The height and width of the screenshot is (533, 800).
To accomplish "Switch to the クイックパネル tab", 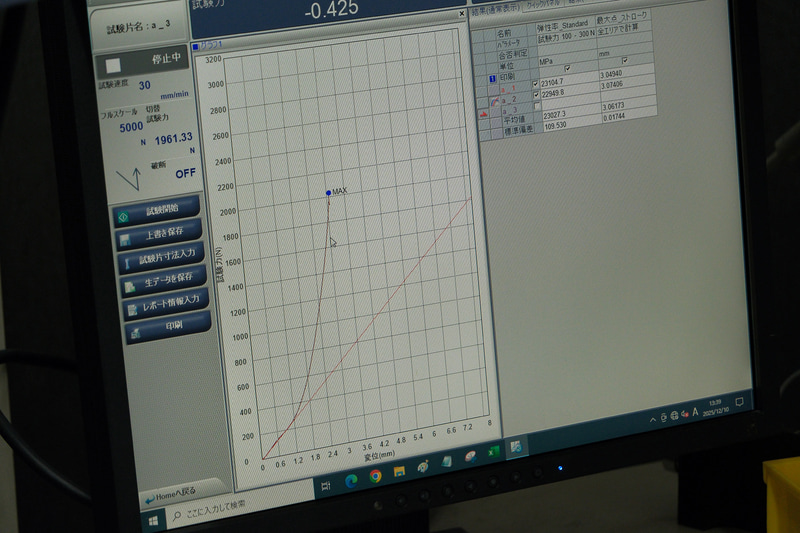I will pyautogui.click(x=544, y=5).
